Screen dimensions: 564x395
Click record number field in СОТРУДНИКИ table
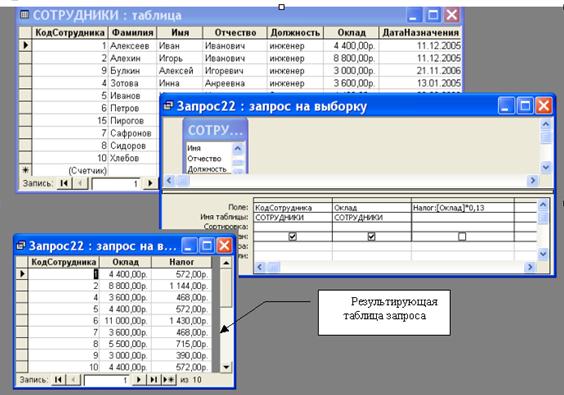click(116, 184)
